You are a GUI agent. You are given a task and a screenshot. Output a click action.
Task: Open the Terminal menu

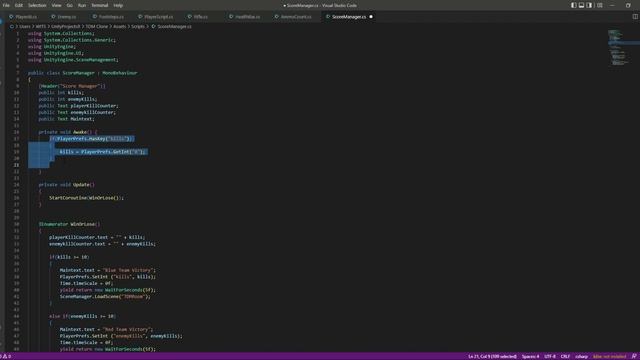[x=100, y=5]
